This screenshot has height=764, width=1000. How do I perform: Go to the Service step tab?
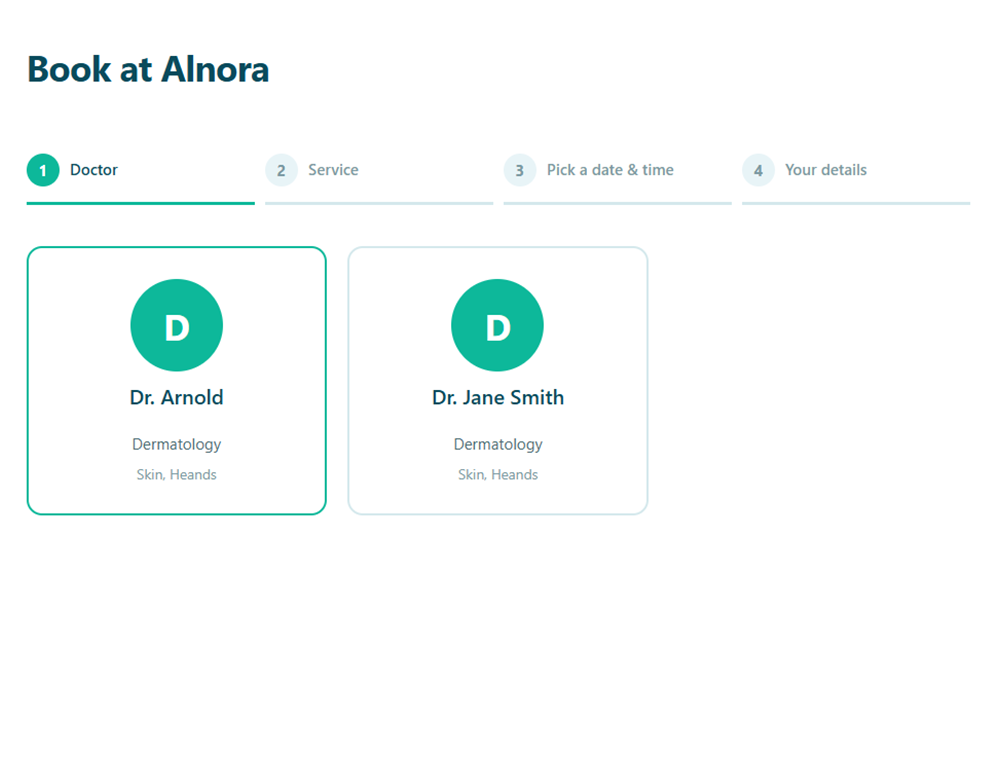tap(379, 179)
